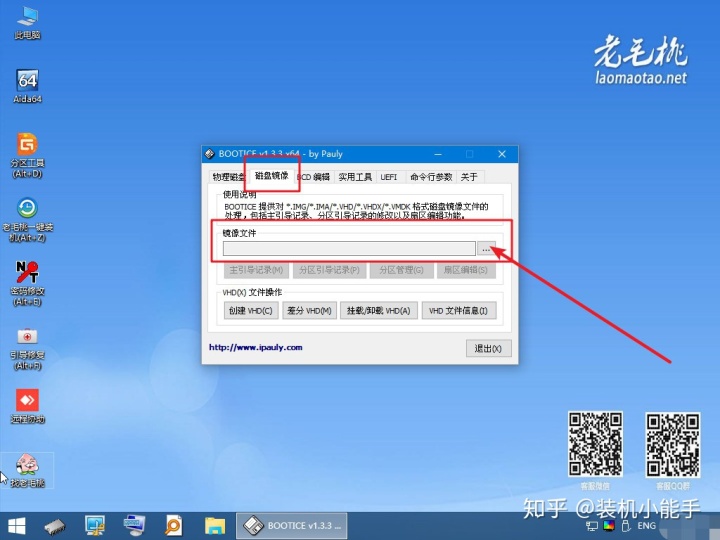Switch to the UEFI tab
Image resolution: width=720 pixels, height=540 pixels.
coord(389,177)
